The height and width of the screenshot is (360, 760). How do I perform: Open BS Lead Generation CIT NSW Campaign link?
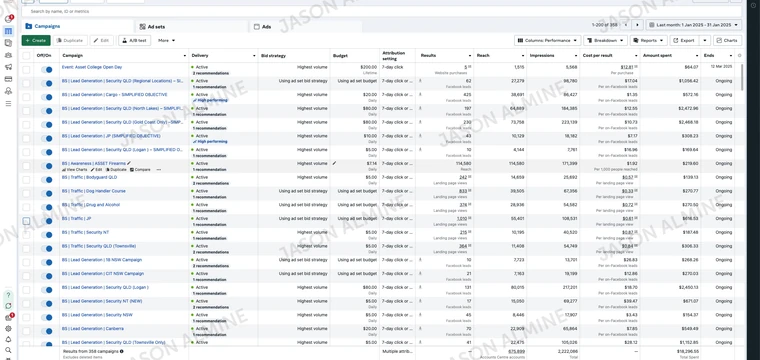(103, 274)
